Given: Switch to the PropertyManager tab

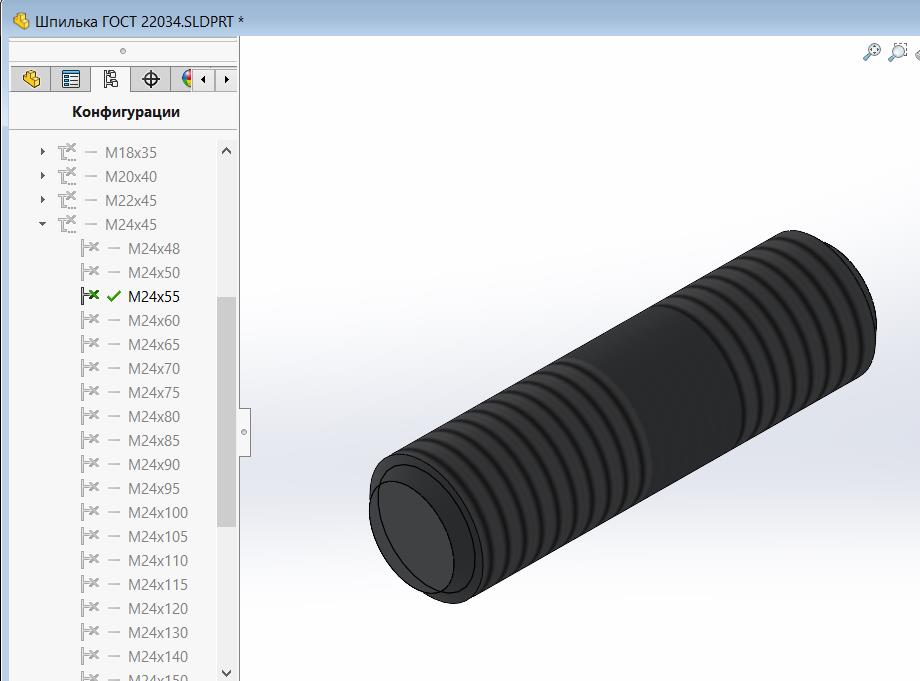Looking at the screenshot, I should (71, 79).
